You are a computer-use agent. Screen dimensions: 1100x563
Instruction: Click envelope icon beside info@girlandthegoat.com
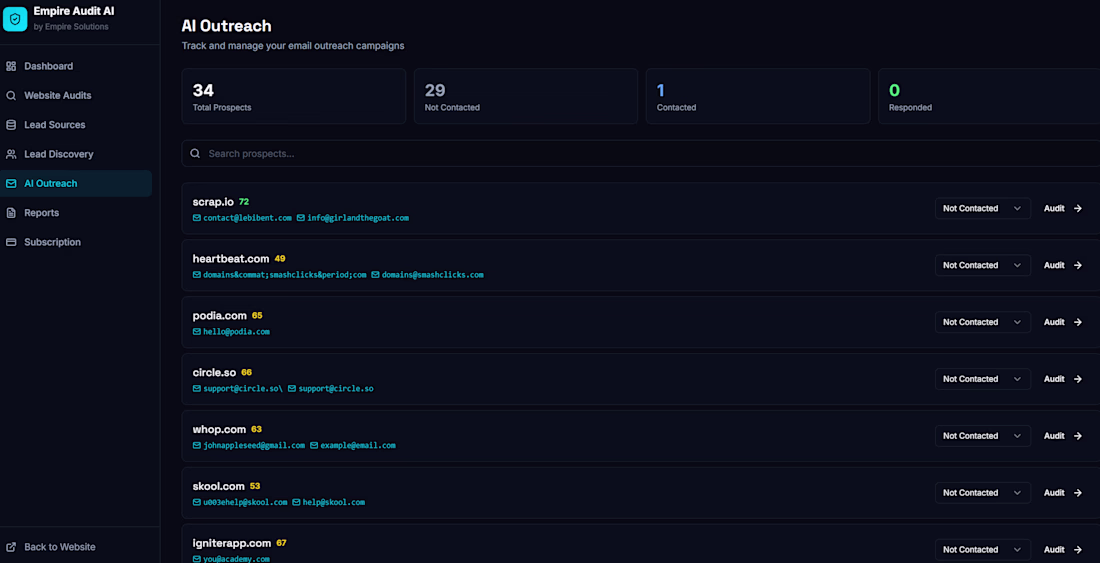300,218
